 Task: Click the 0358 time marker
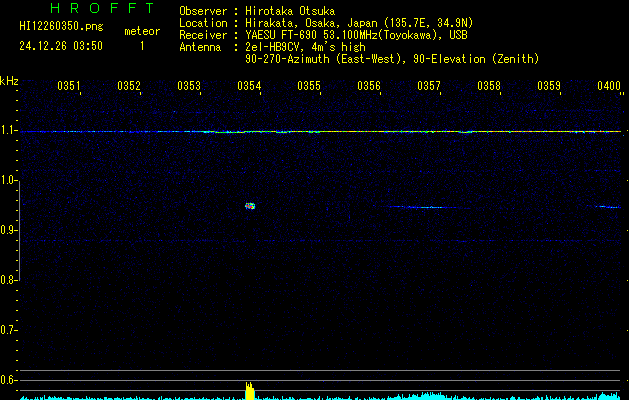click(x=489, y=86)
